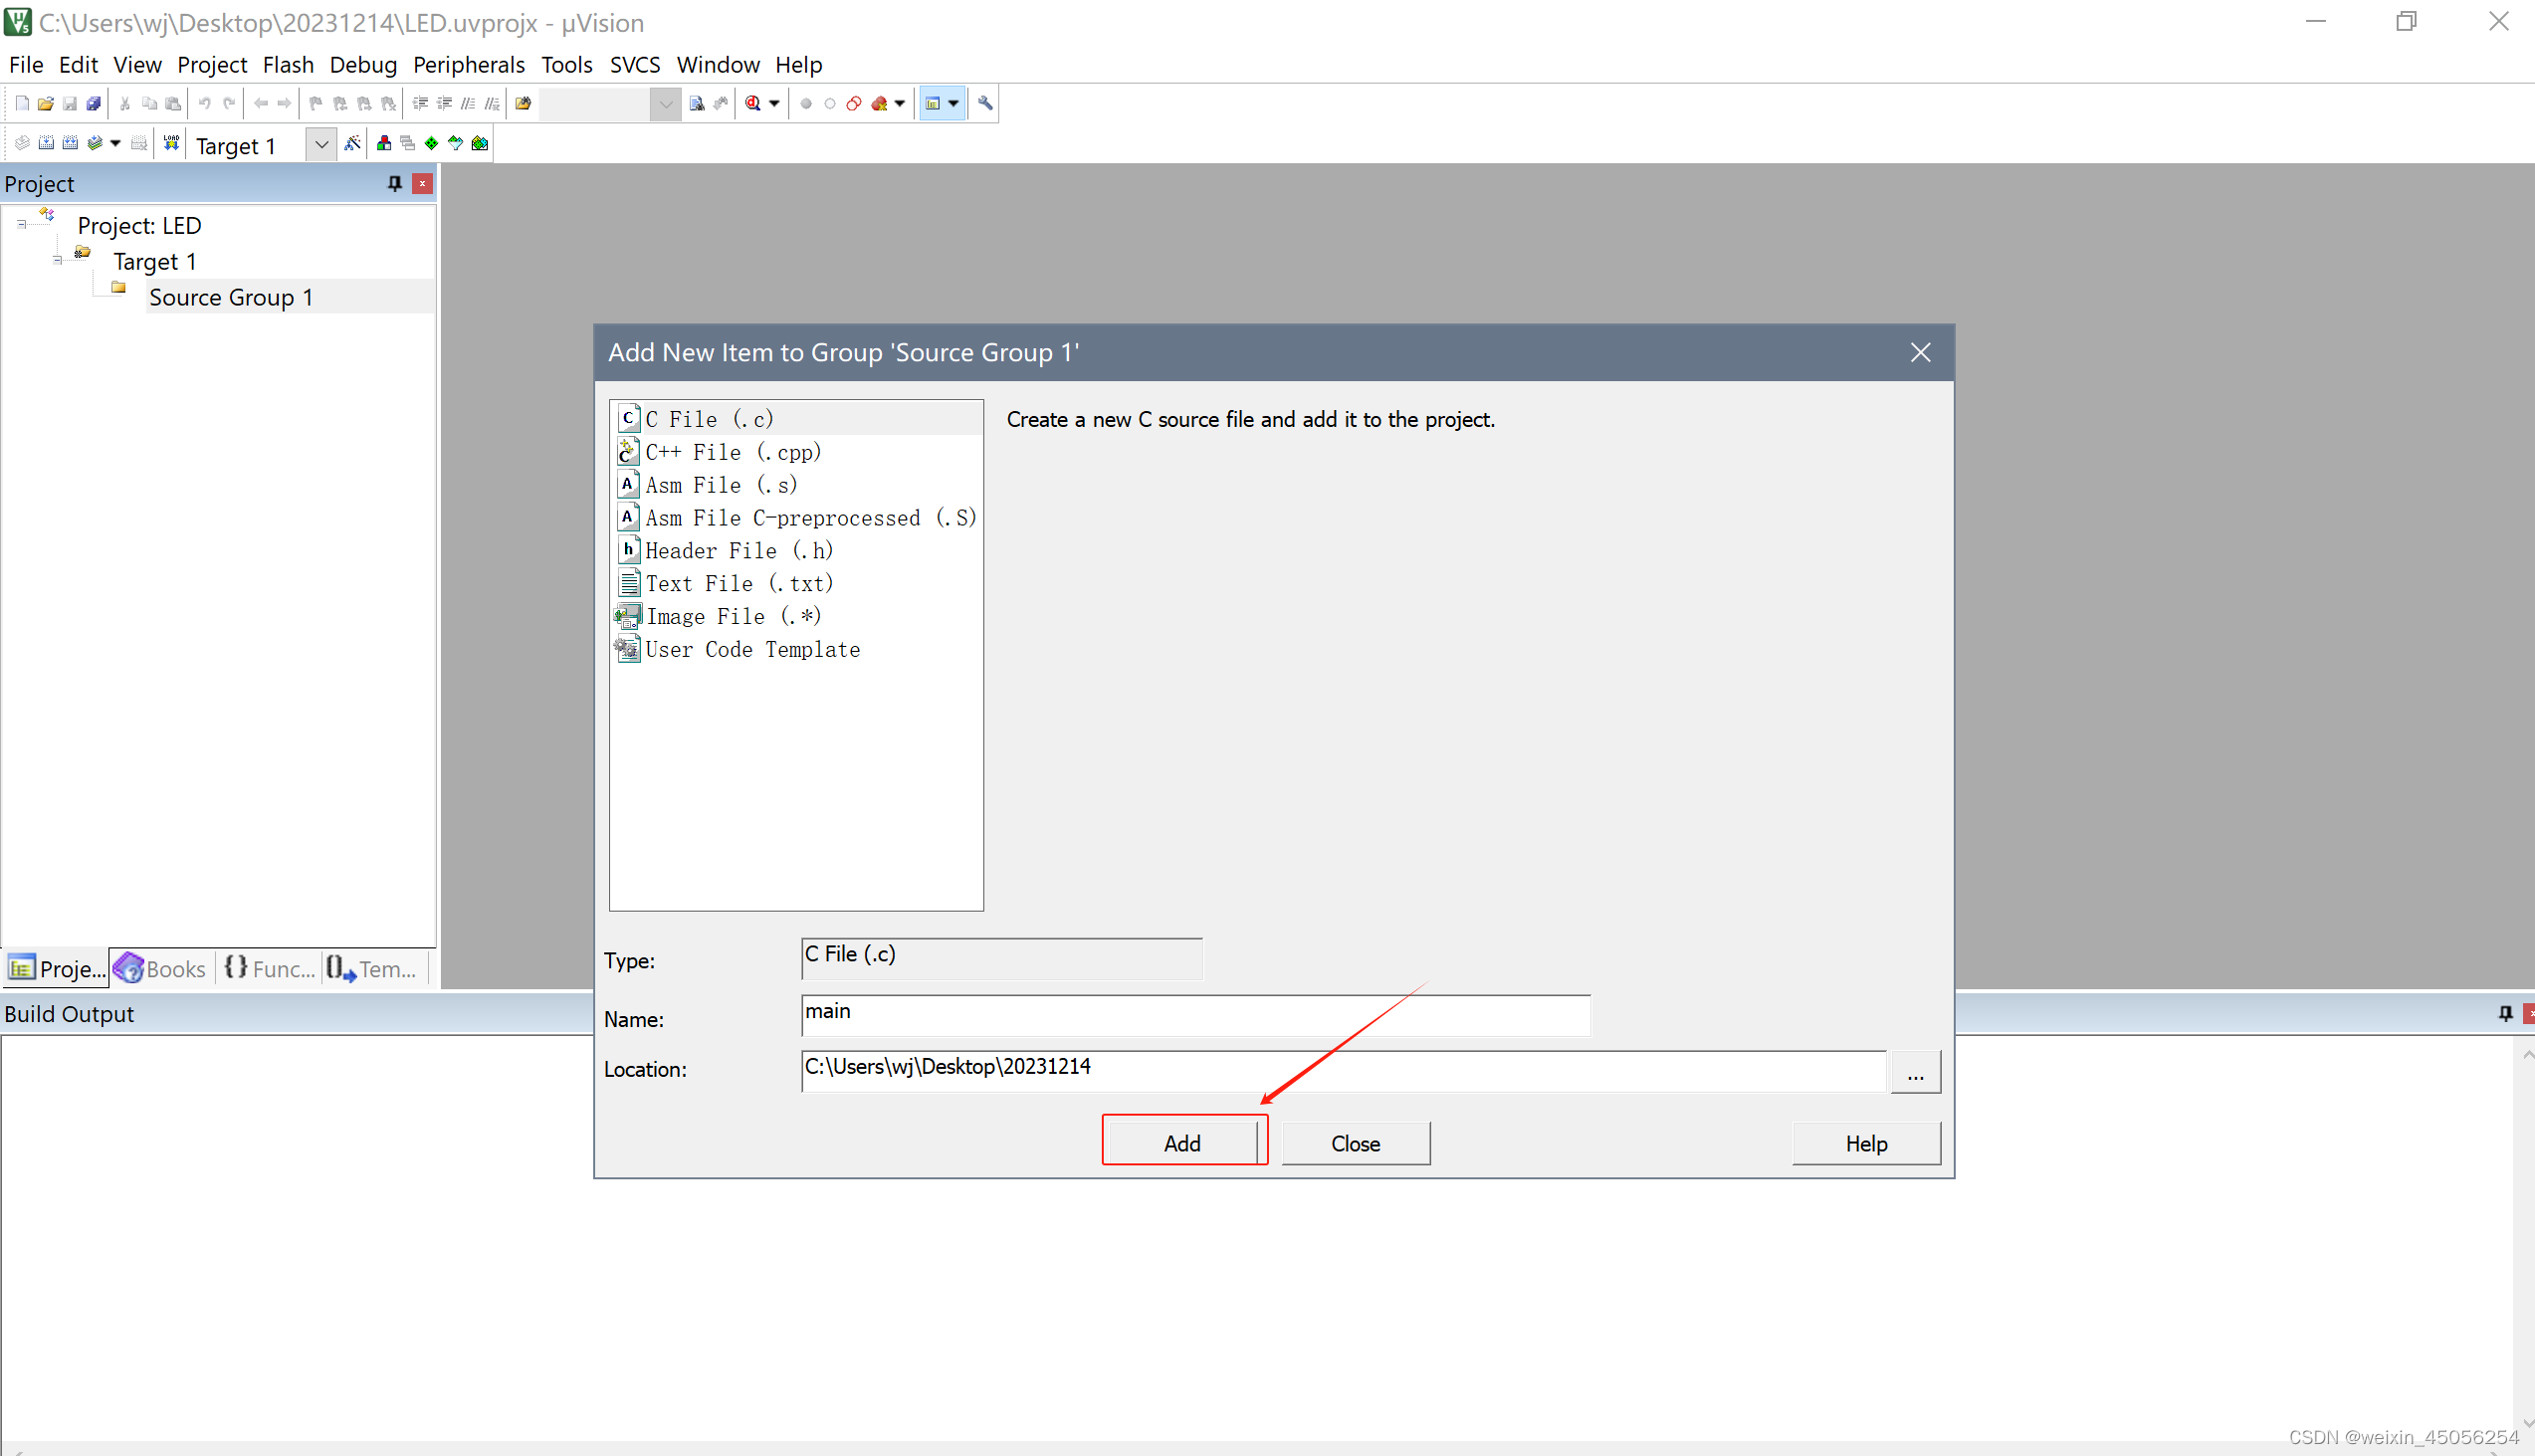Click the Save icon in toolbar
The height and width of the screenshot is (1456, 2535).
coord(70,103)
